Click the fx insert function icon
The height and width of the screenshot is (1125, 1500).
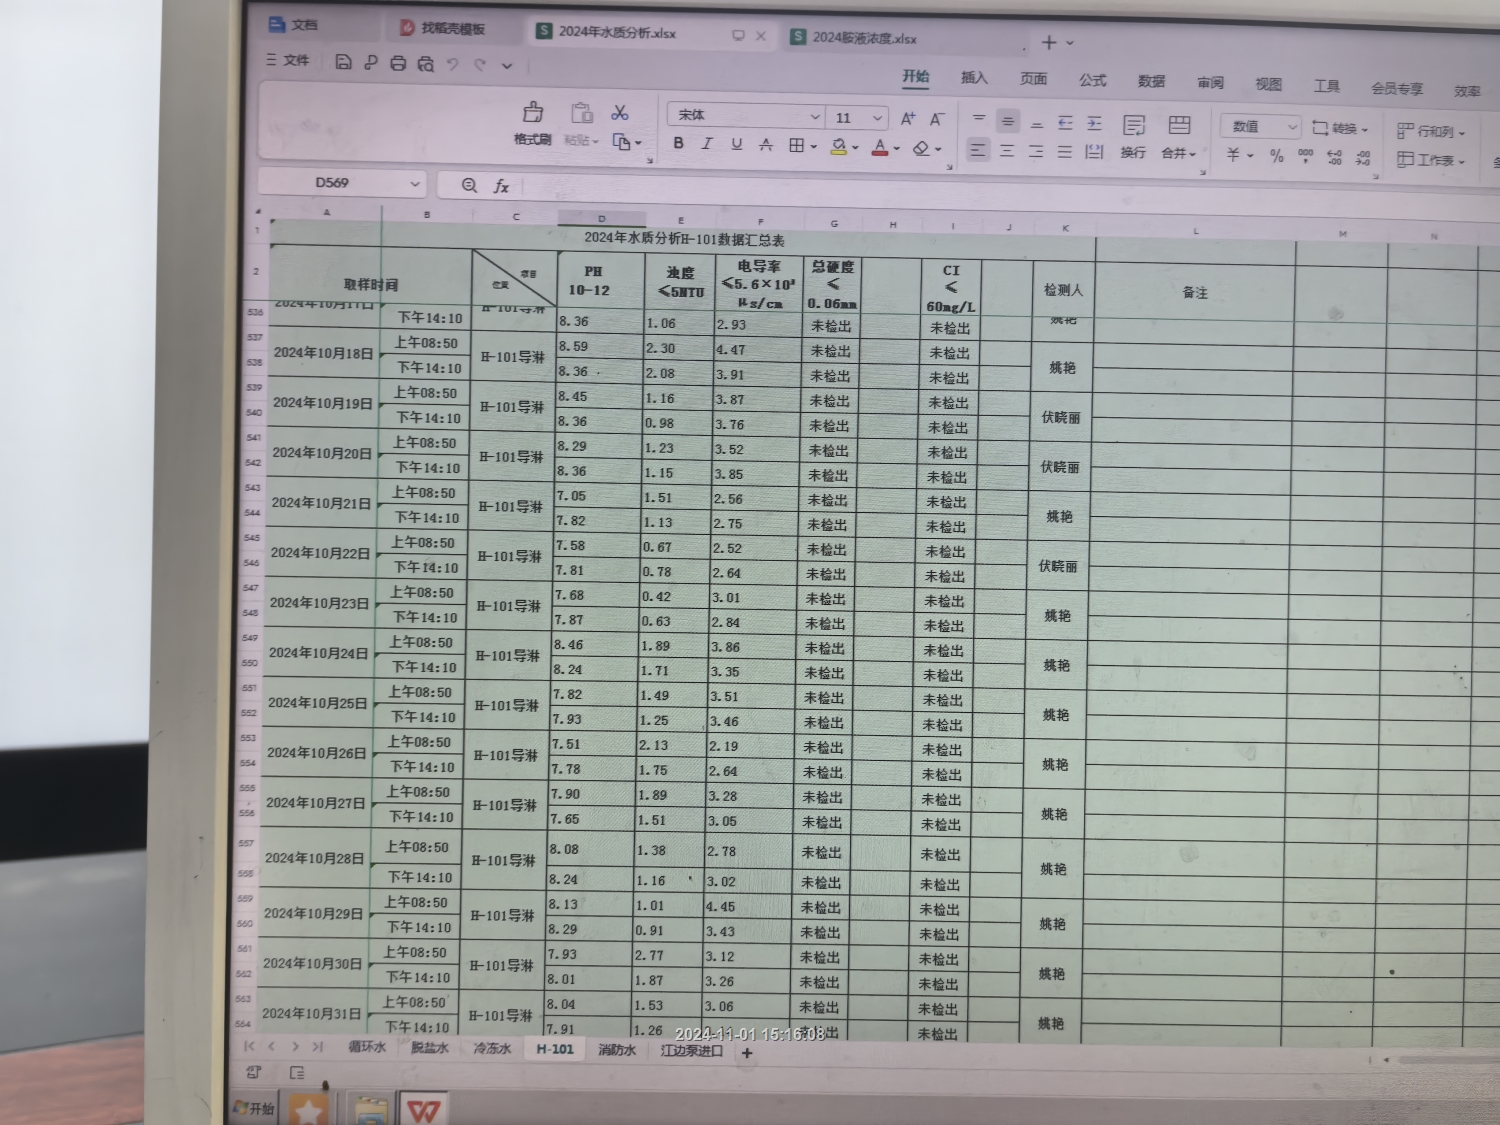501,186
